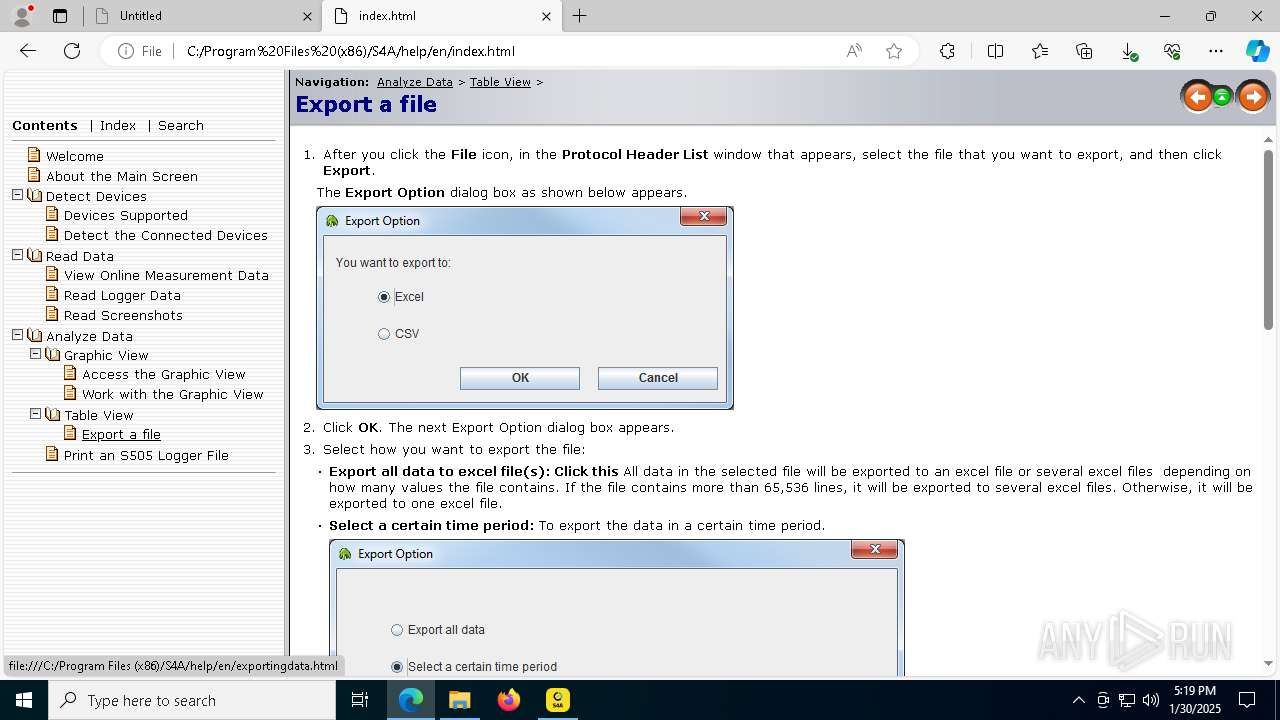Go back in the browser
The width and height of the screenshot is (1280, 720).
pos(28,51)
